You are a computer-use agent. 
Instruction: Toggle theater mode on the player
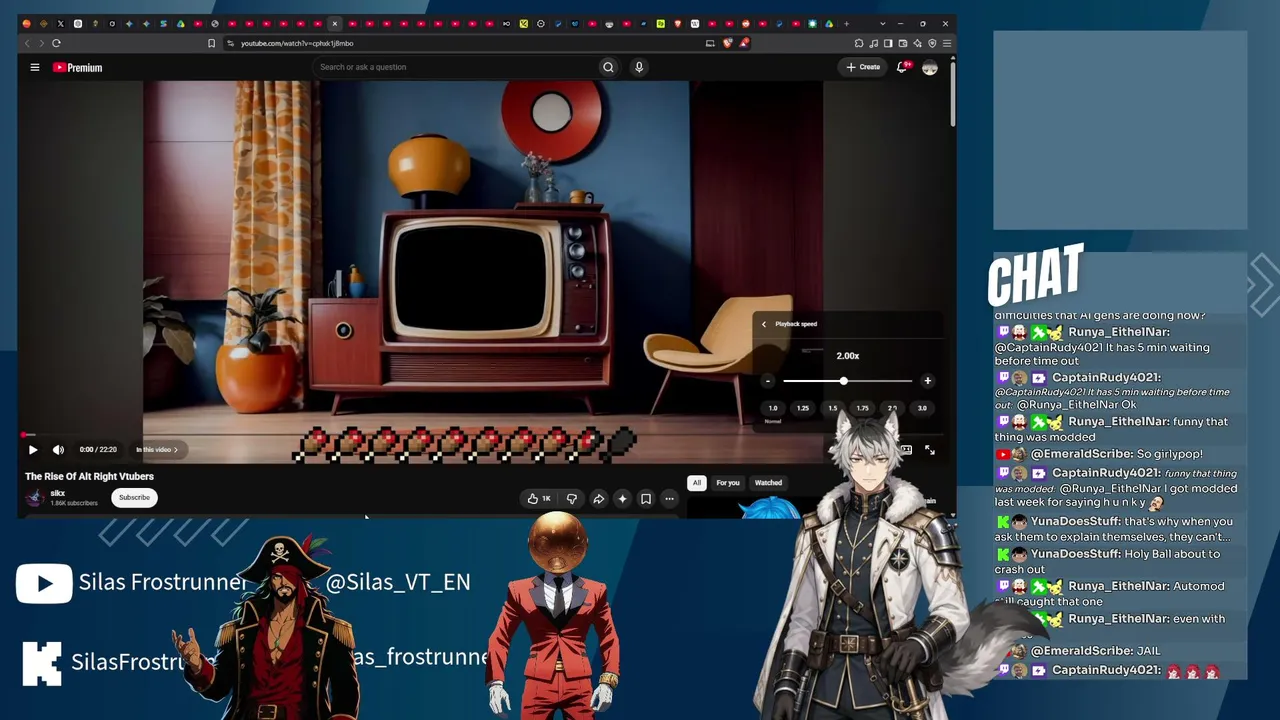click(x=906, y=450)
